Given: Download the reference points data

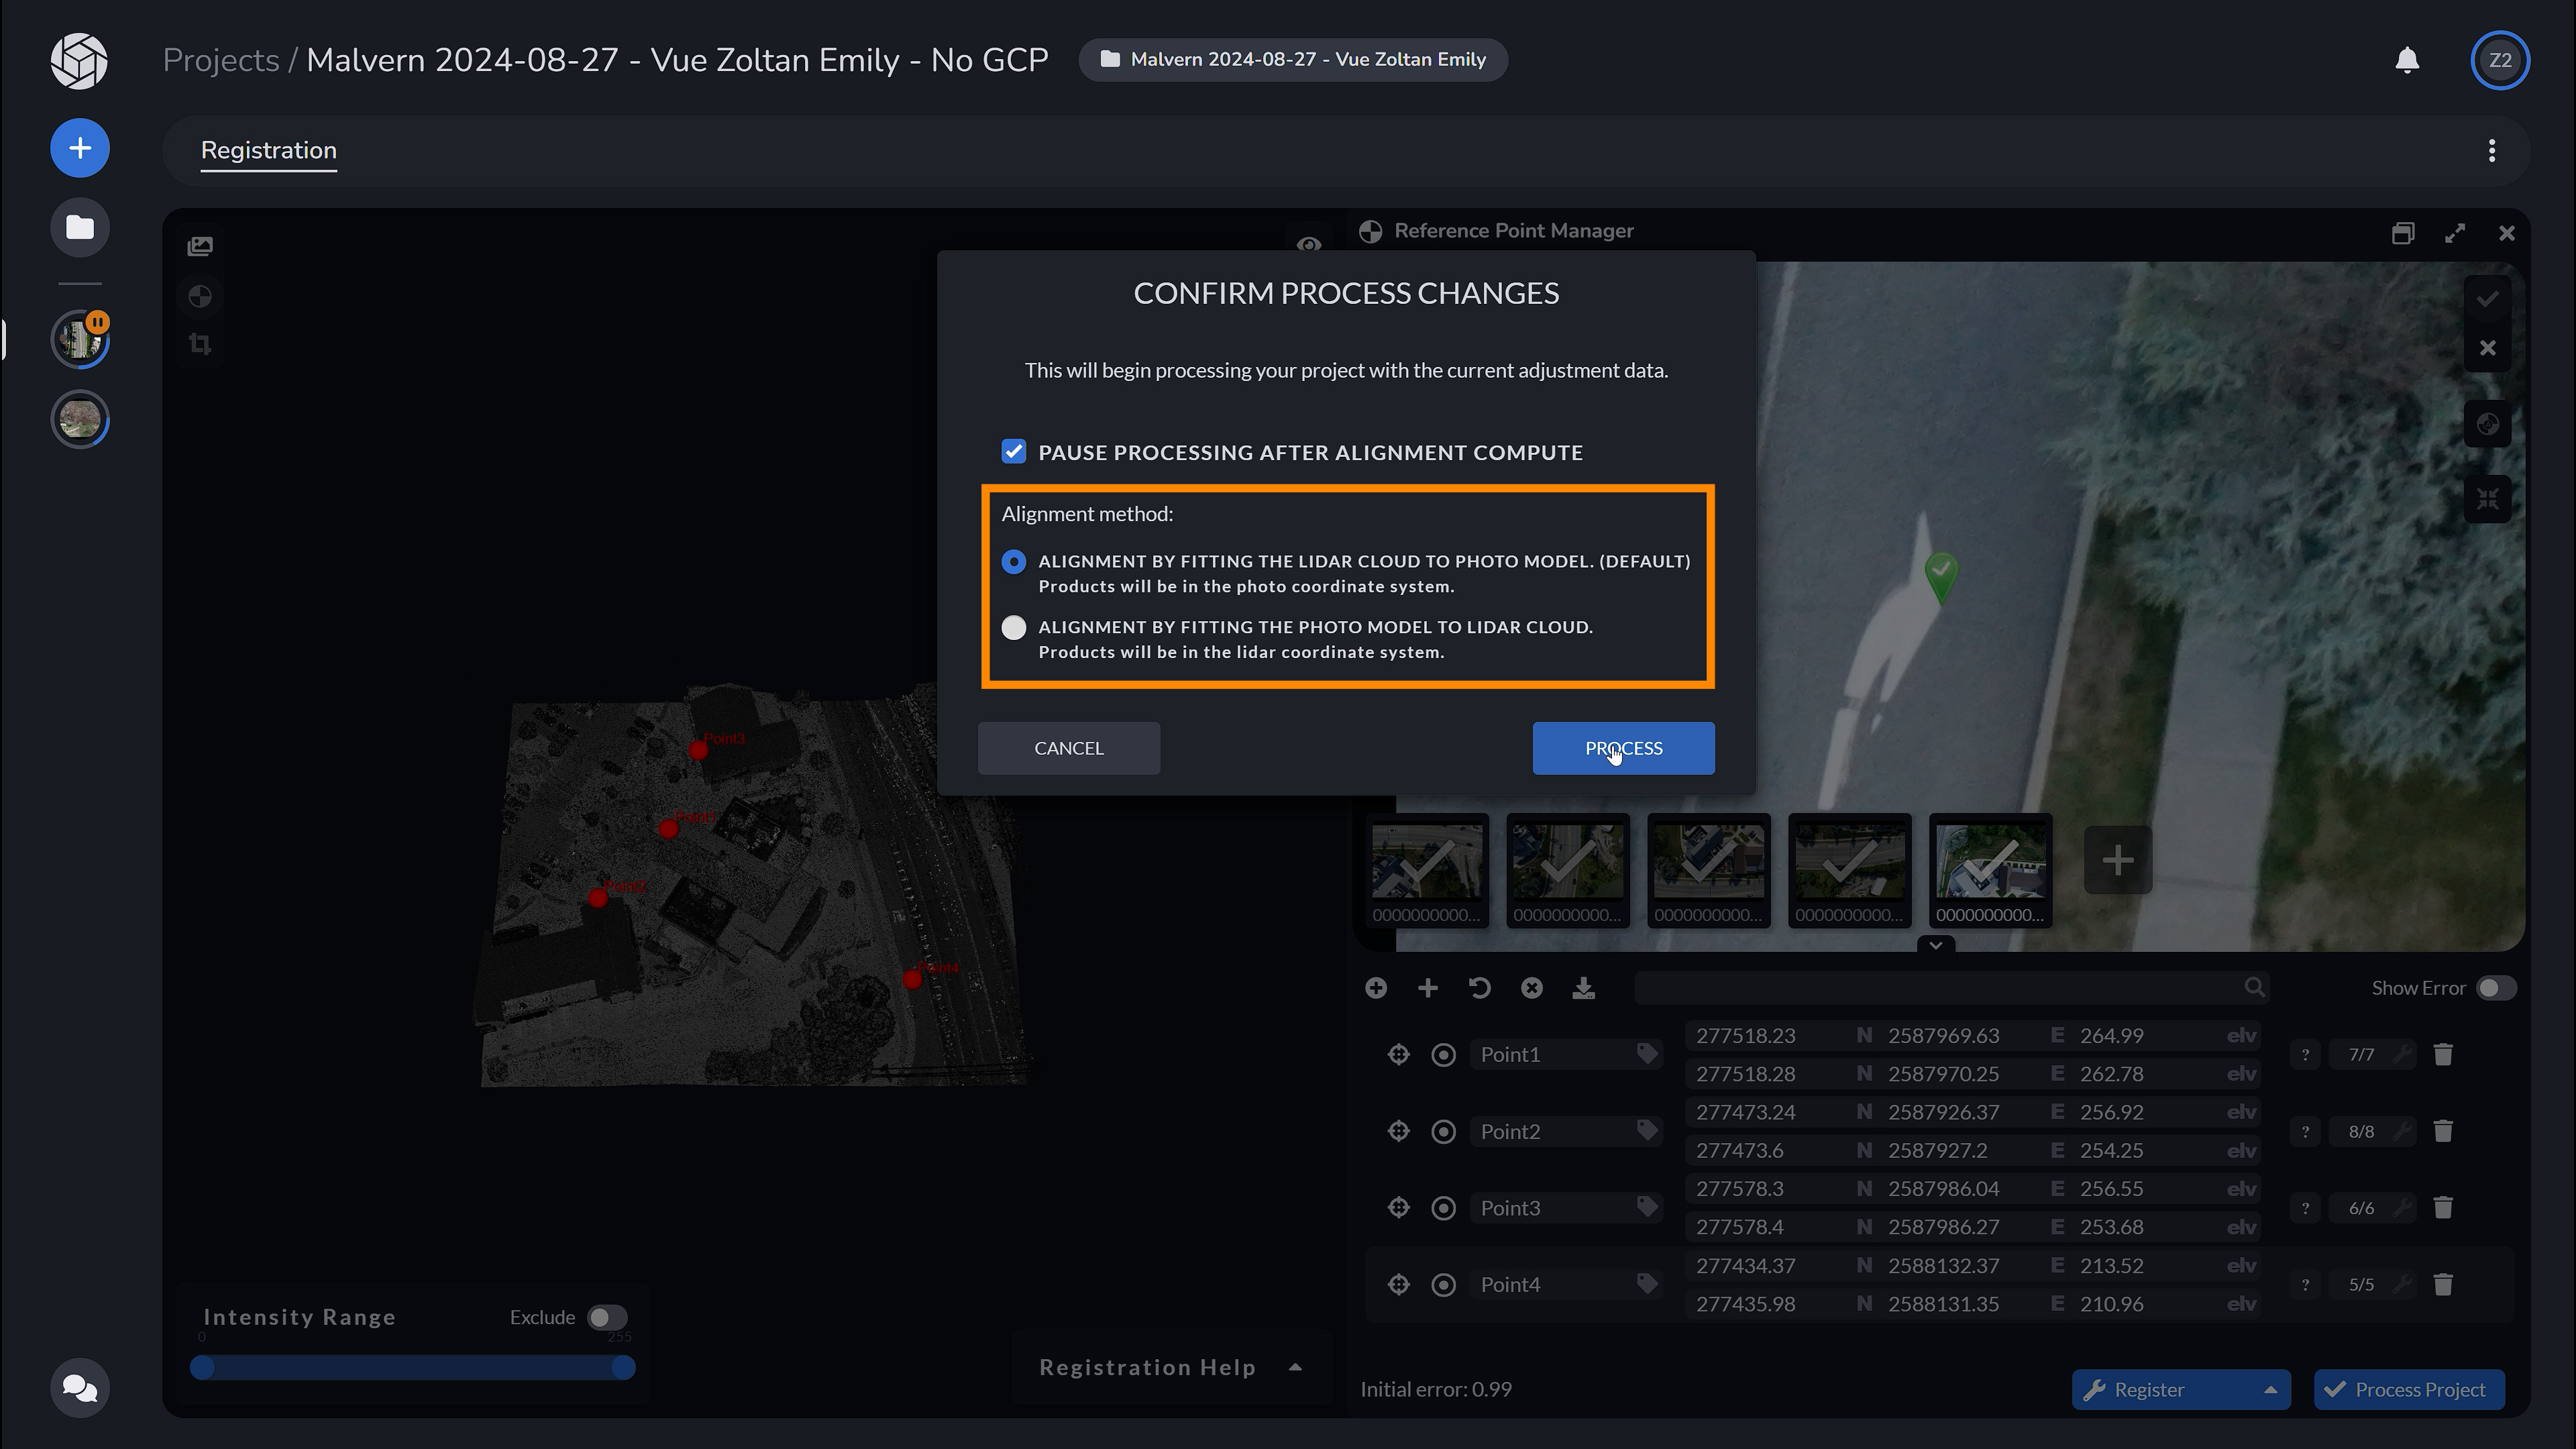Looking at the screenshot, I should [x=1584, y=988].
